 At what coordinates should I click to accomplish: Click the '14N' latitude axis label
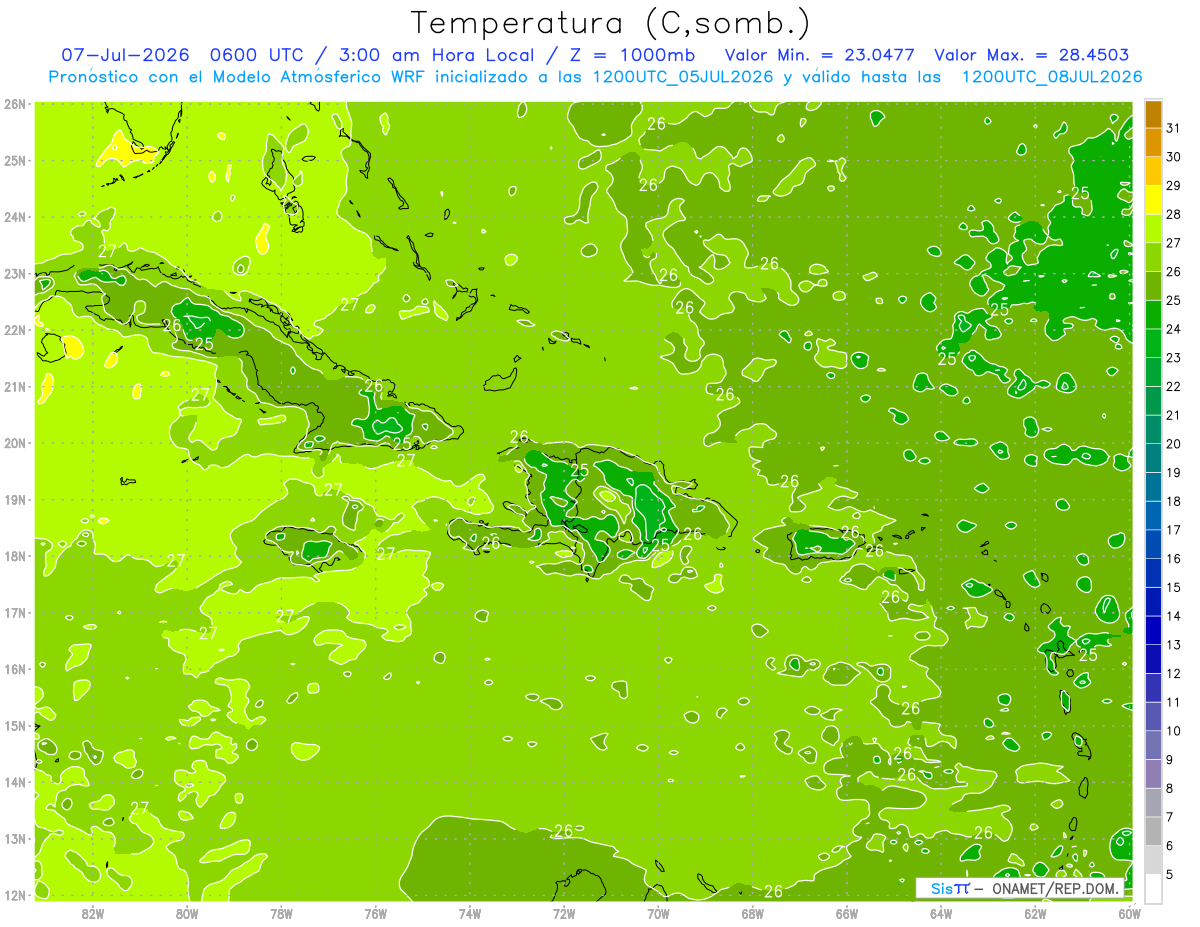tap(14, 782)
